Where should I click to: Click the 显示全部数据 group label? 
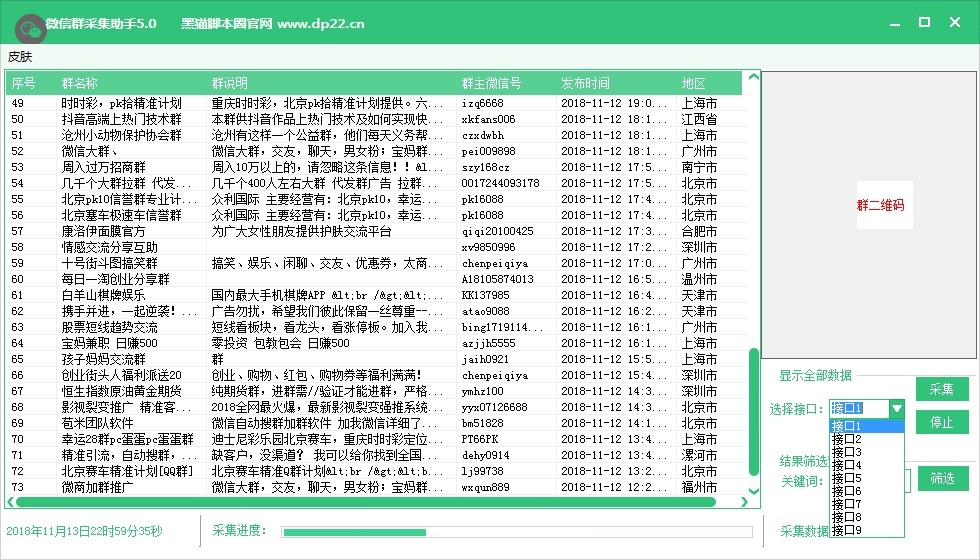pyautogui.click(x=815, y=376)
